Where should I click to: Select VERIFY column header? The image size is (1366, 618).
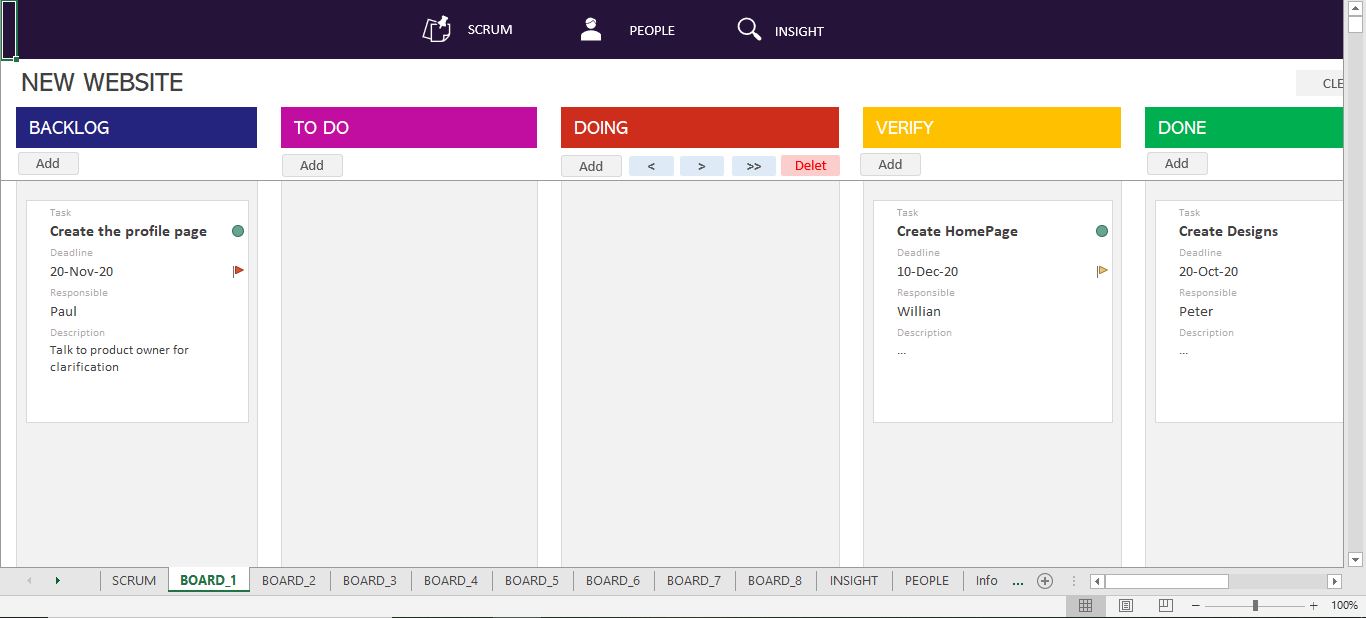[992, 128]
